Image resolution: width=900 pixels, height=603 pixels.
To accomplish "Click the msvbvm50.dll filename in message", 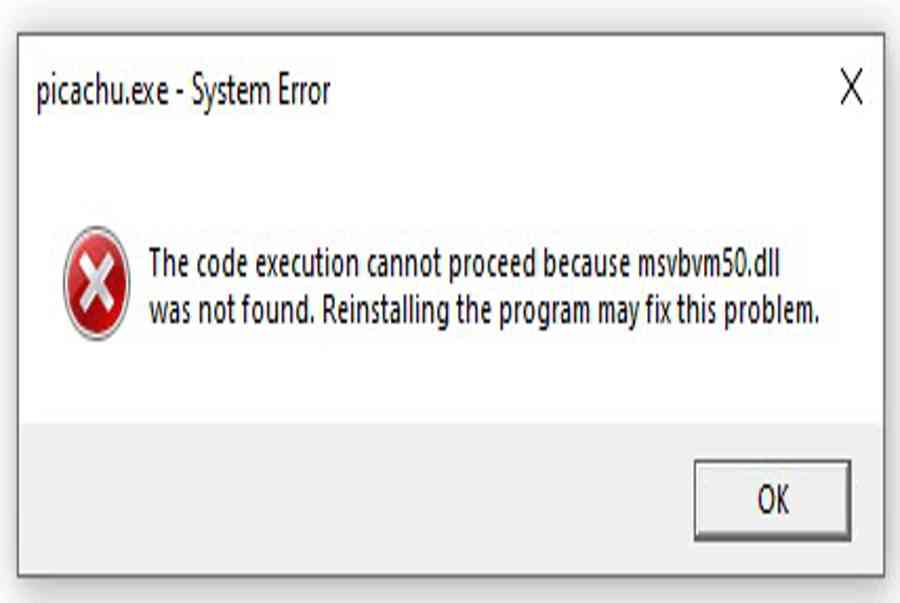I will pyautogui.click(x=709, y=264).
